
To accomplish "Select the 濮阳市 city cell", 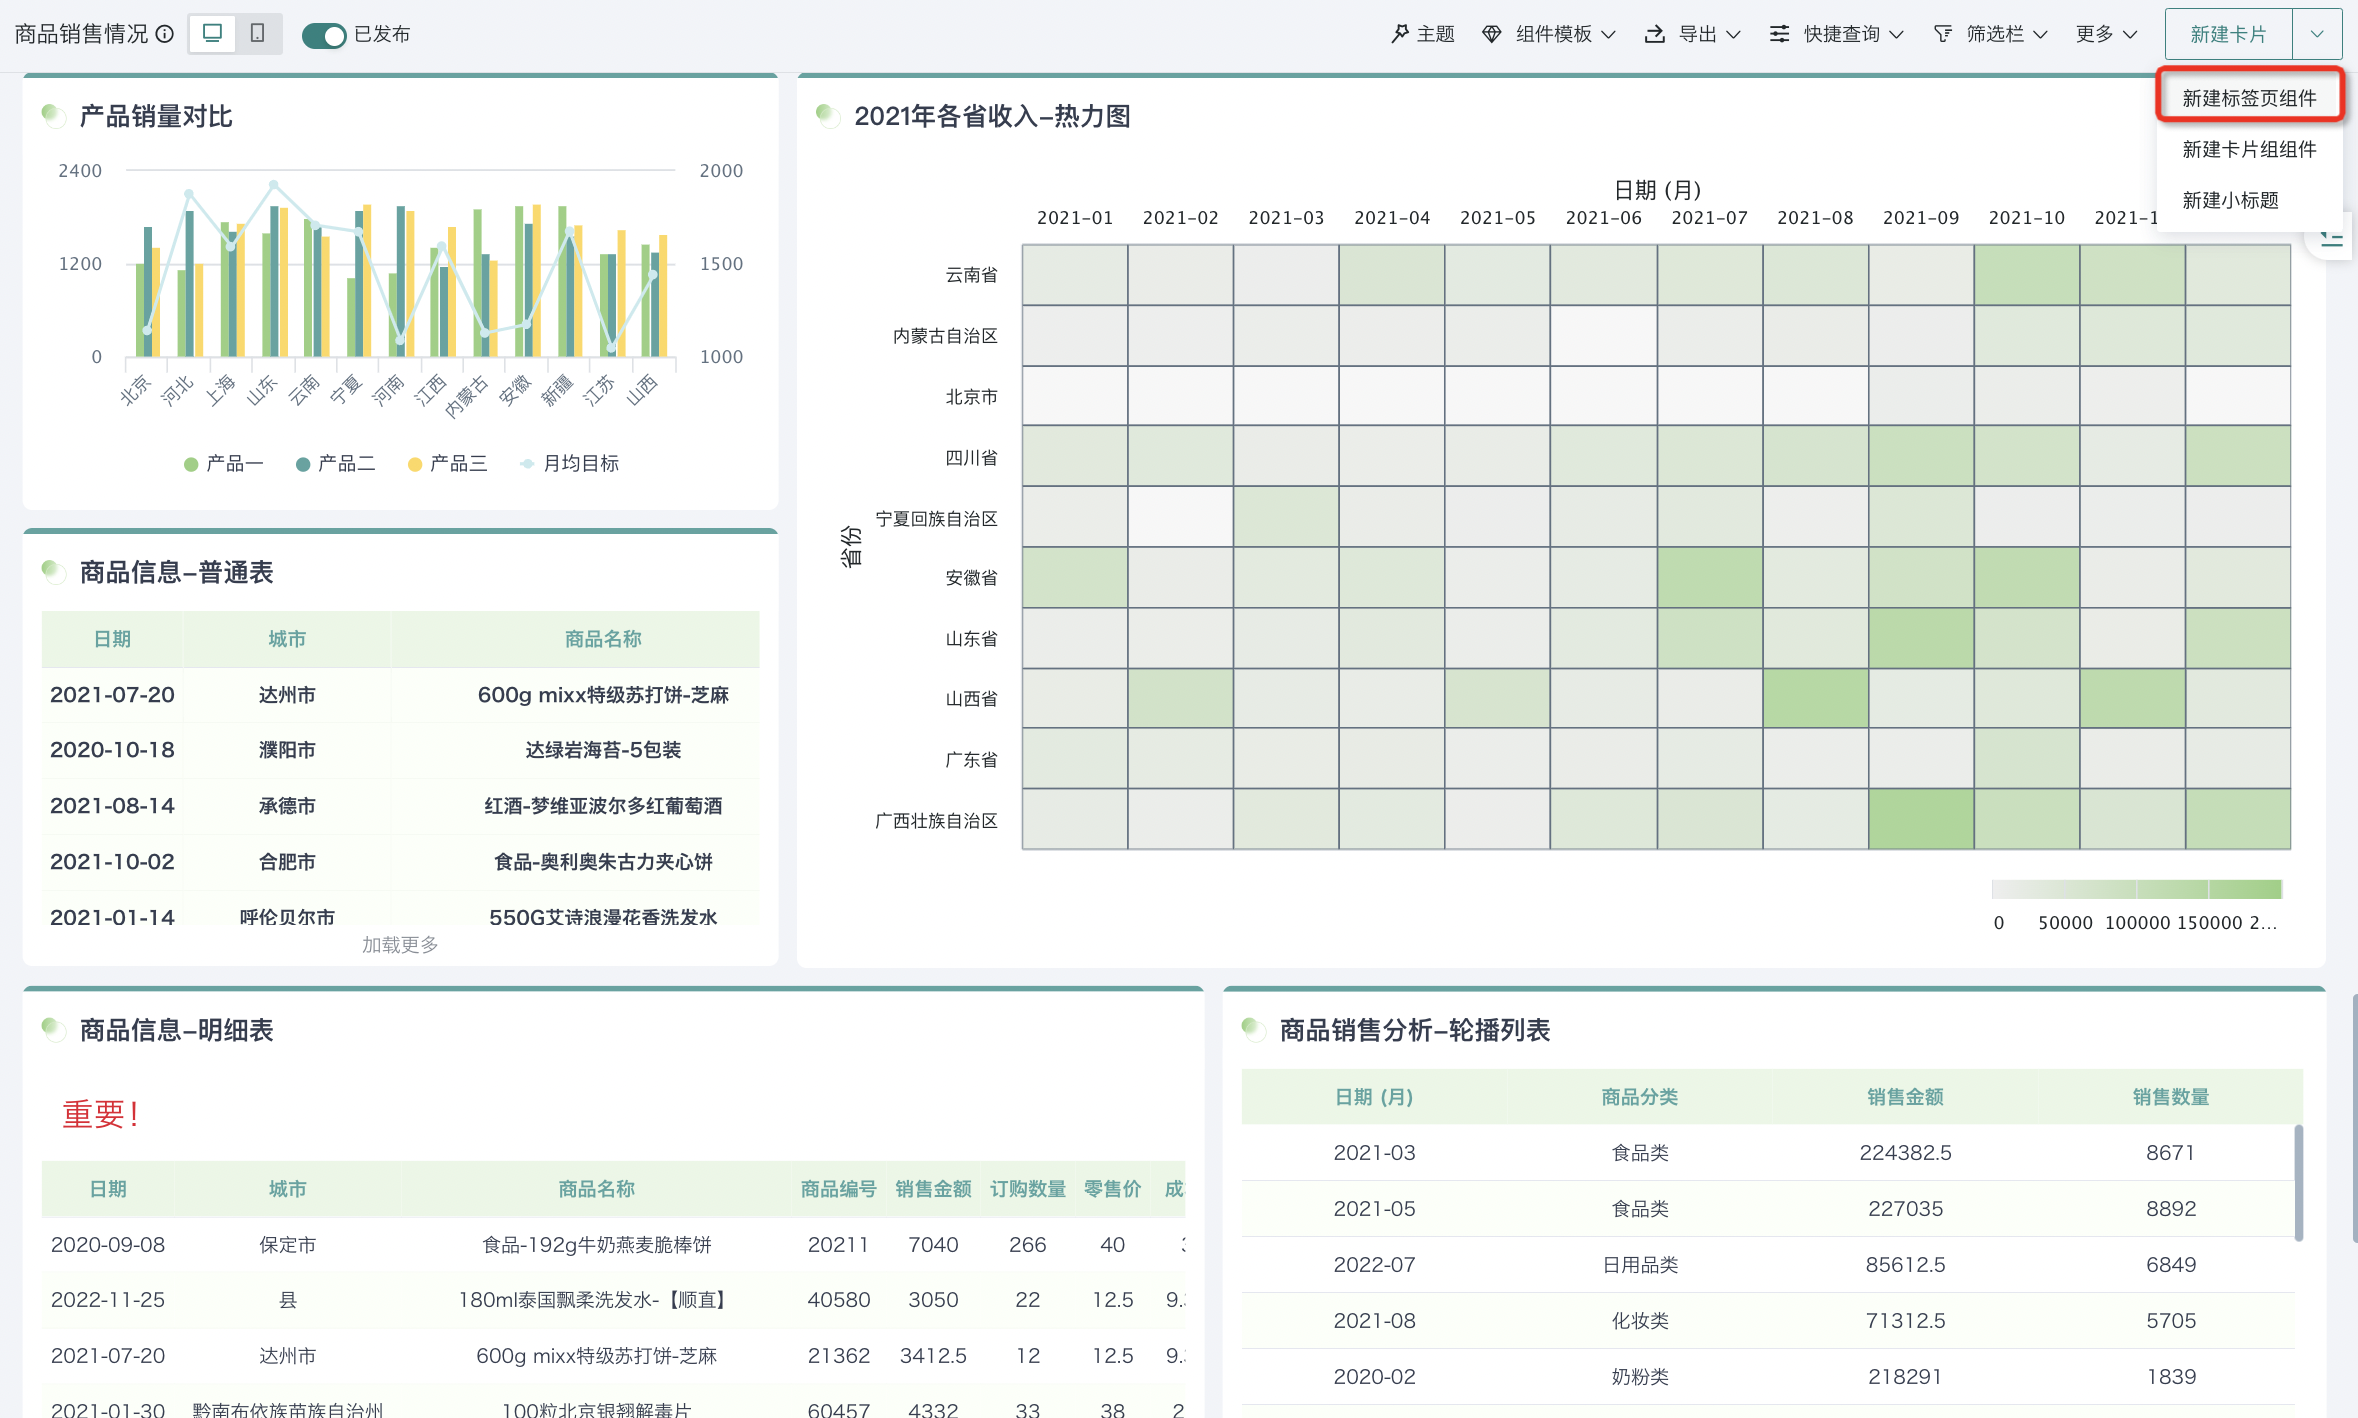I will click(x=287, y=750).
